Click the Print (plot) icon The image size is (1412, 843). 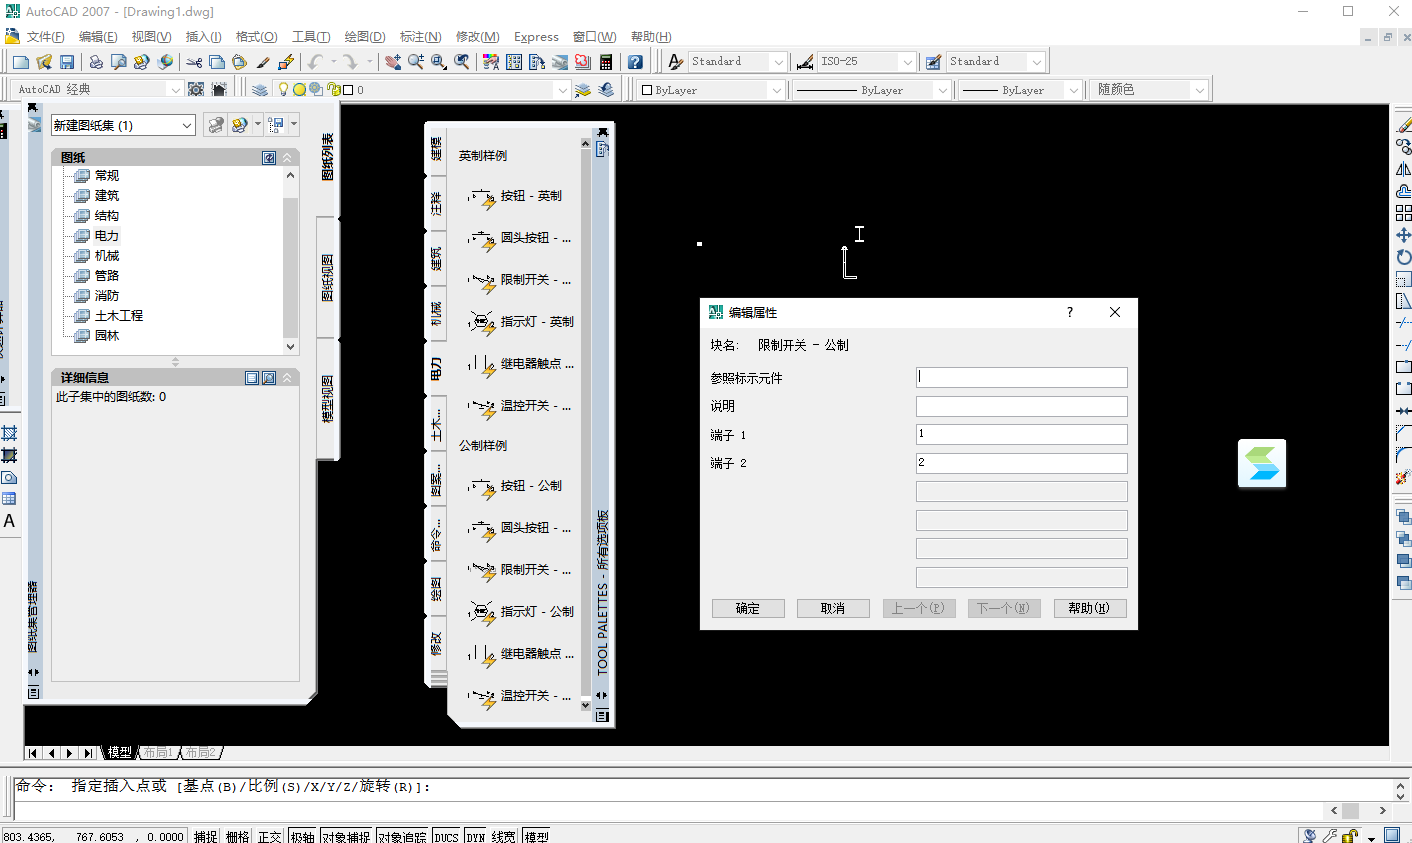tap(96, 62)
